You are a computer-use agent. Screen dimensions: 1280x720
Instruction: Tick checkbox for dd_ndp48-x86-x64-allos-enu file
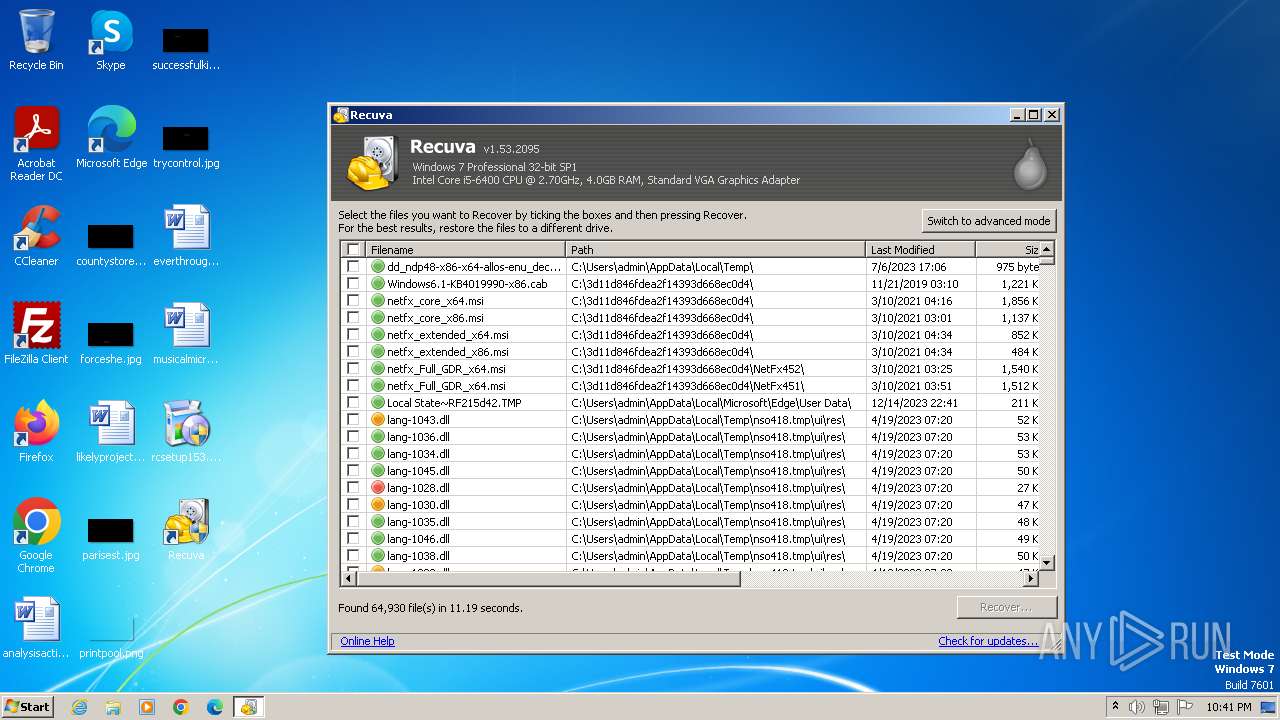click(x=352, y=267)
